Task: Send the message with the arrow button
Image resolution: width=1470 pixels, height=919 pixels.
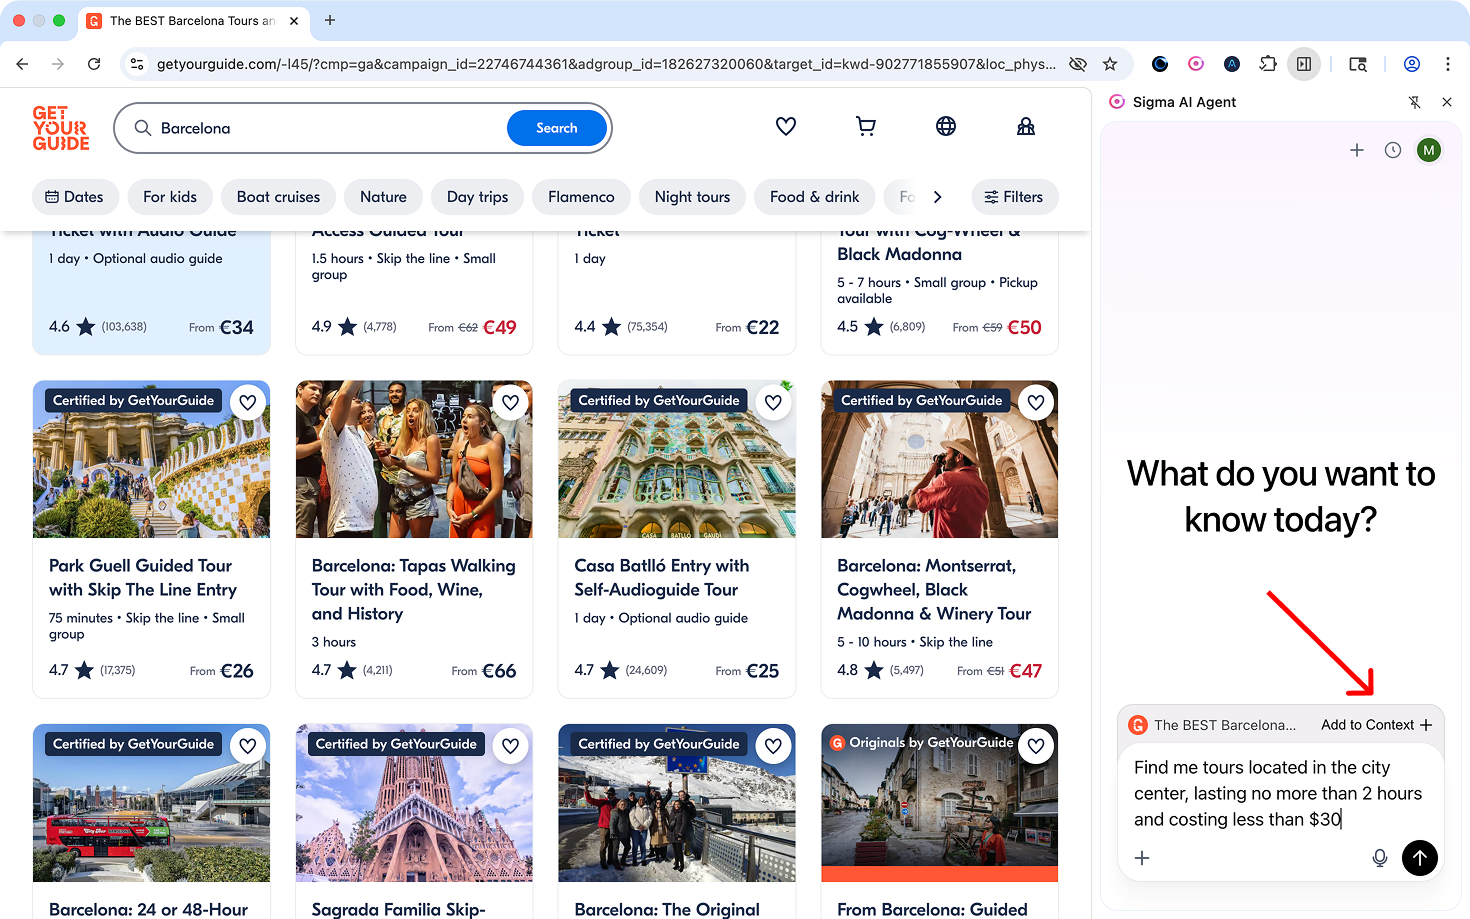Action: (1420, 857)
